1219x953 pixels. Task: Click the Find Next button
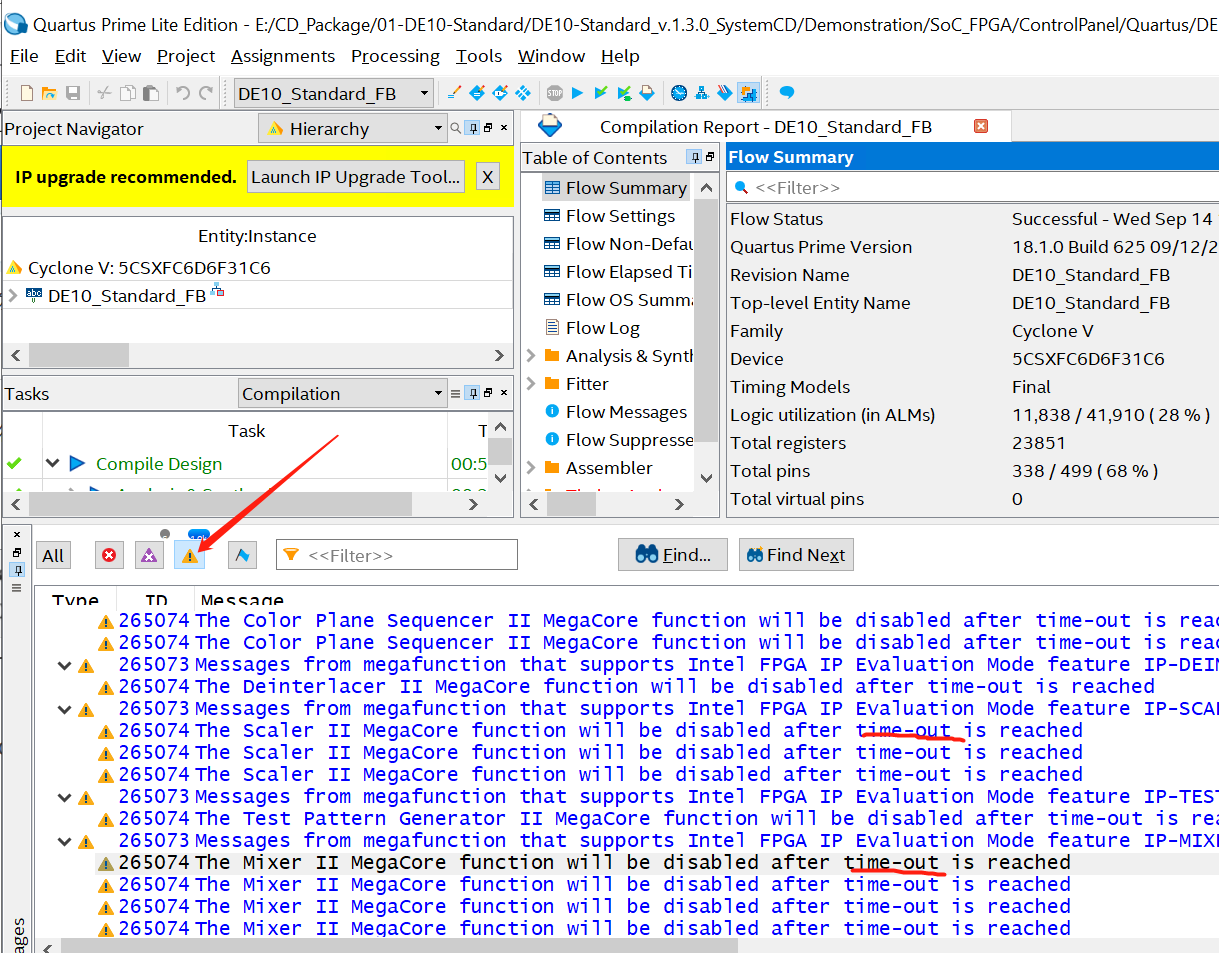point(796,555)
